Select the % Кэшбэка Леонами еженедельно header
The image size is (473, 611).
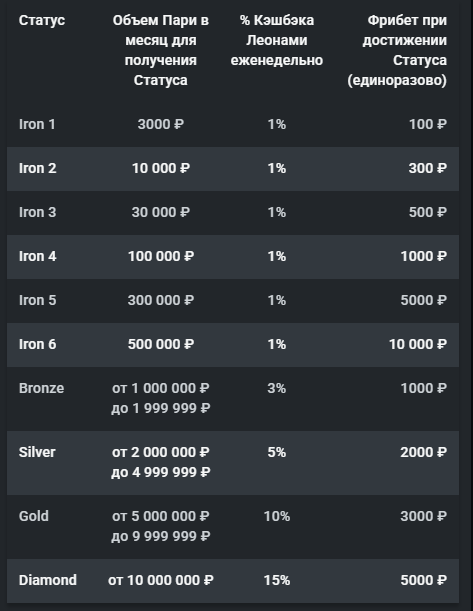[277, 40]
